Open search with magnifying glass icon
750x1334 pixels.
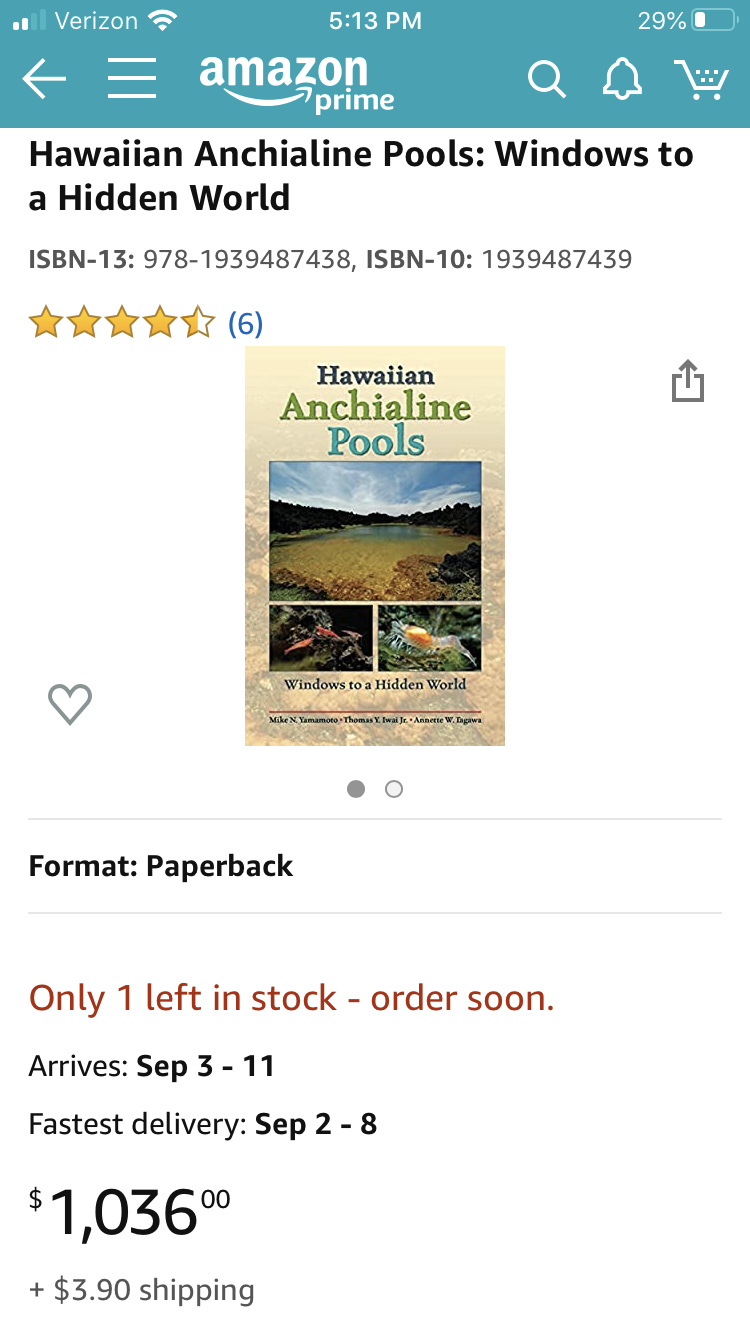pos(546,79)
